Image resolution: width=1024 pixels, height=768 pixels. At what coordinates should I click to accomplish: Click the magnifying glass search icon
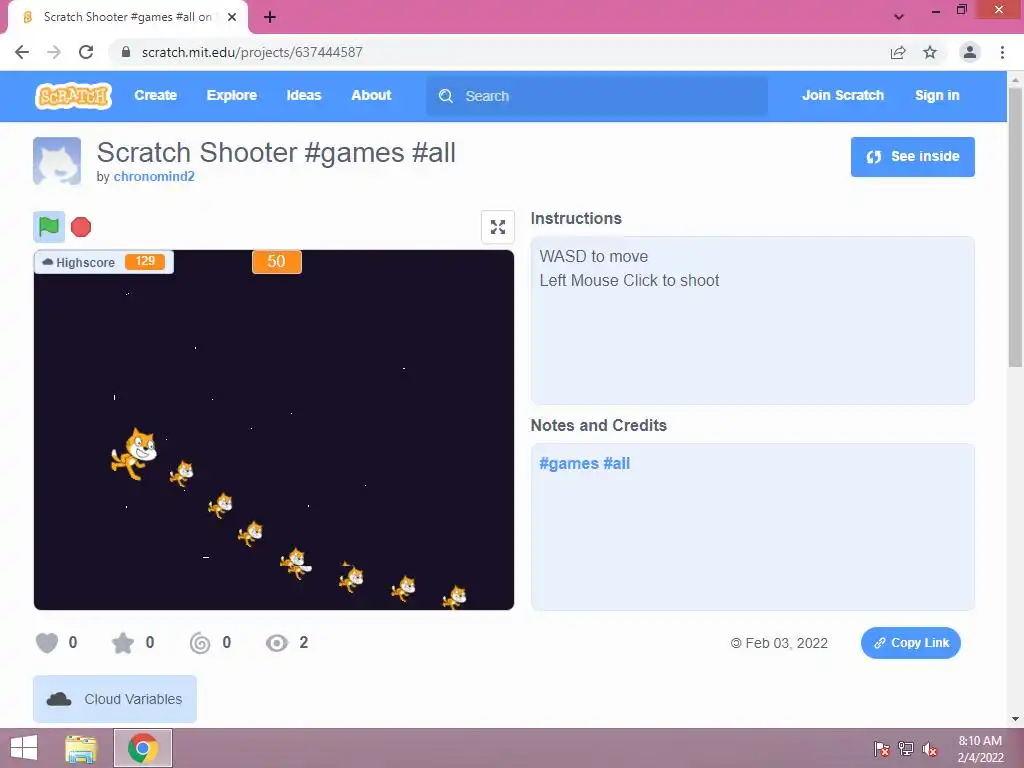tap(446, 96)
